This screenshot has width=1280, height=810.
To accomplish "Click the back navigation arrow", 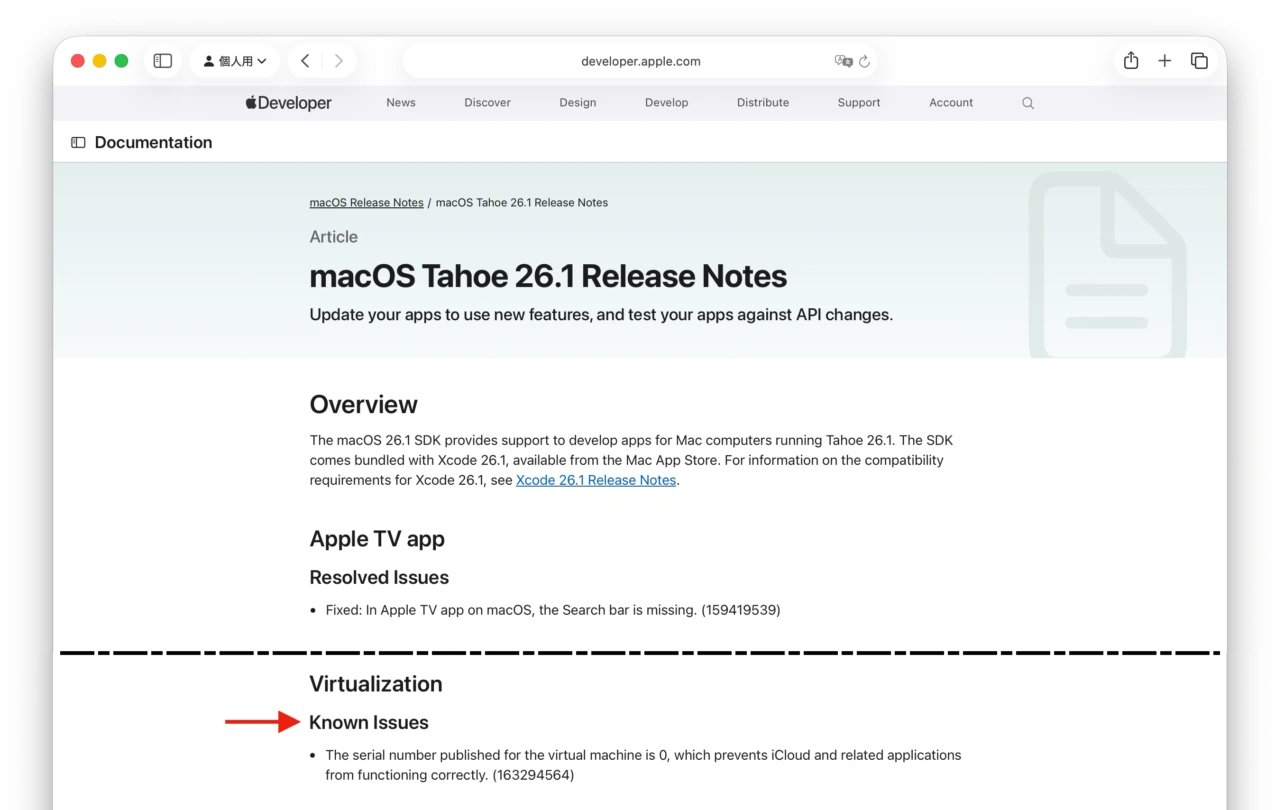I will tap(305, 60).
